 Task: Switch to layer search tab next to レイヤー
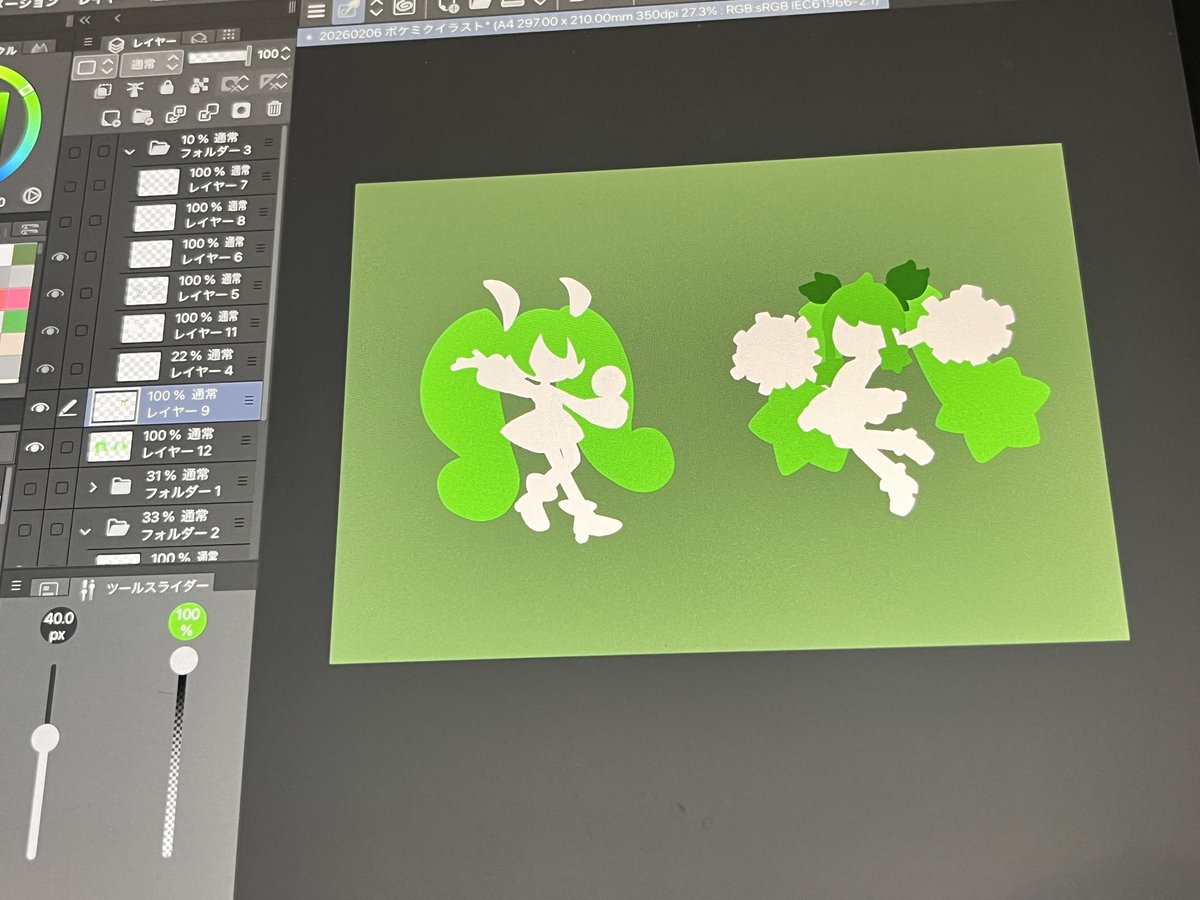(198, 40)
